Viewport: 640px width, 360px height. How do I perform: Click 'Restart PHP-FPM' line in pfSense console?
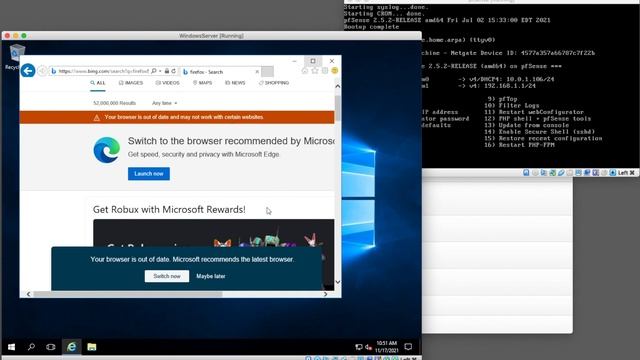(519, 145)
